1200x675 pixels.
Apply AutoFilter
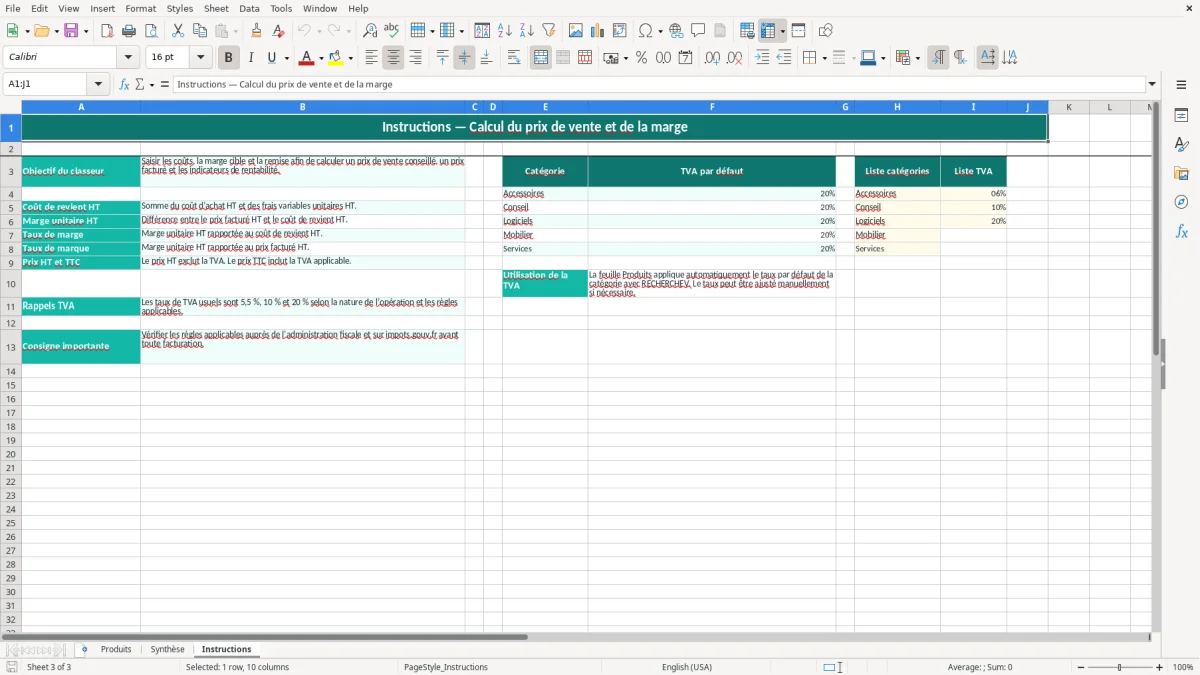pyautogui.click(x=548, y=31)
